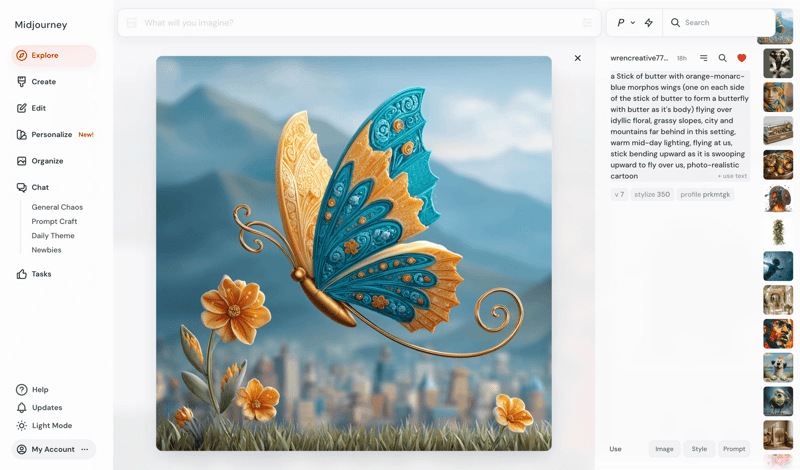Toggle the red heart like icon
Viewport: 800px width, 470px height.
742,58
